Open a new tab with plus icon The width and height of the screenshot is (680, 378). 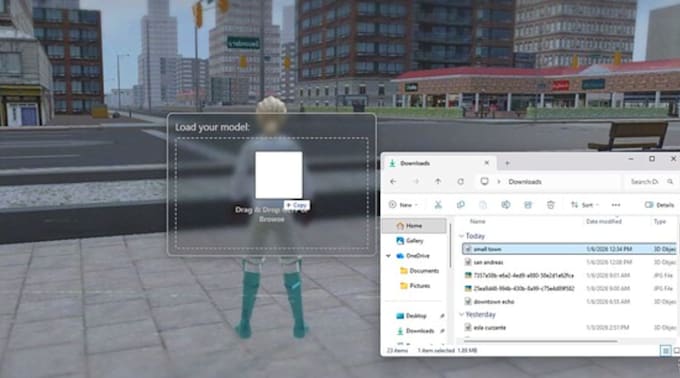[507, 163]
